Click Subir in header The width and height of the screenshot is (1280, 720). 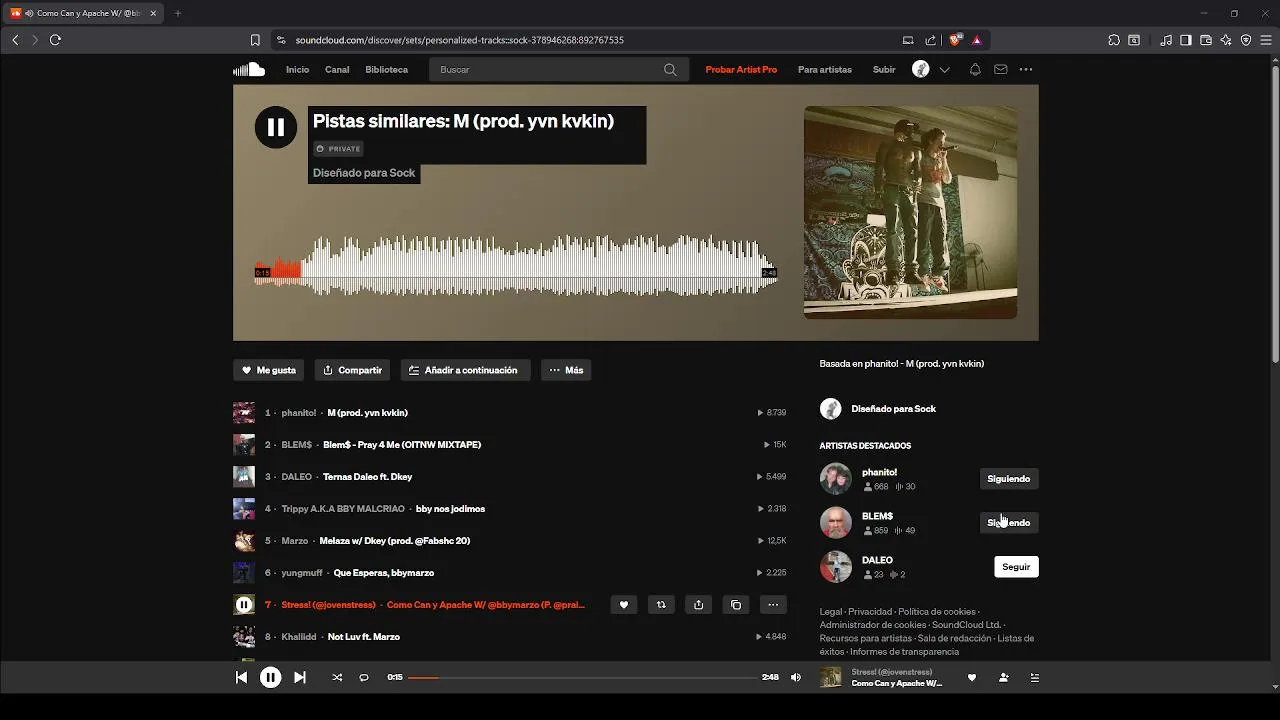(x=884, y=70)
